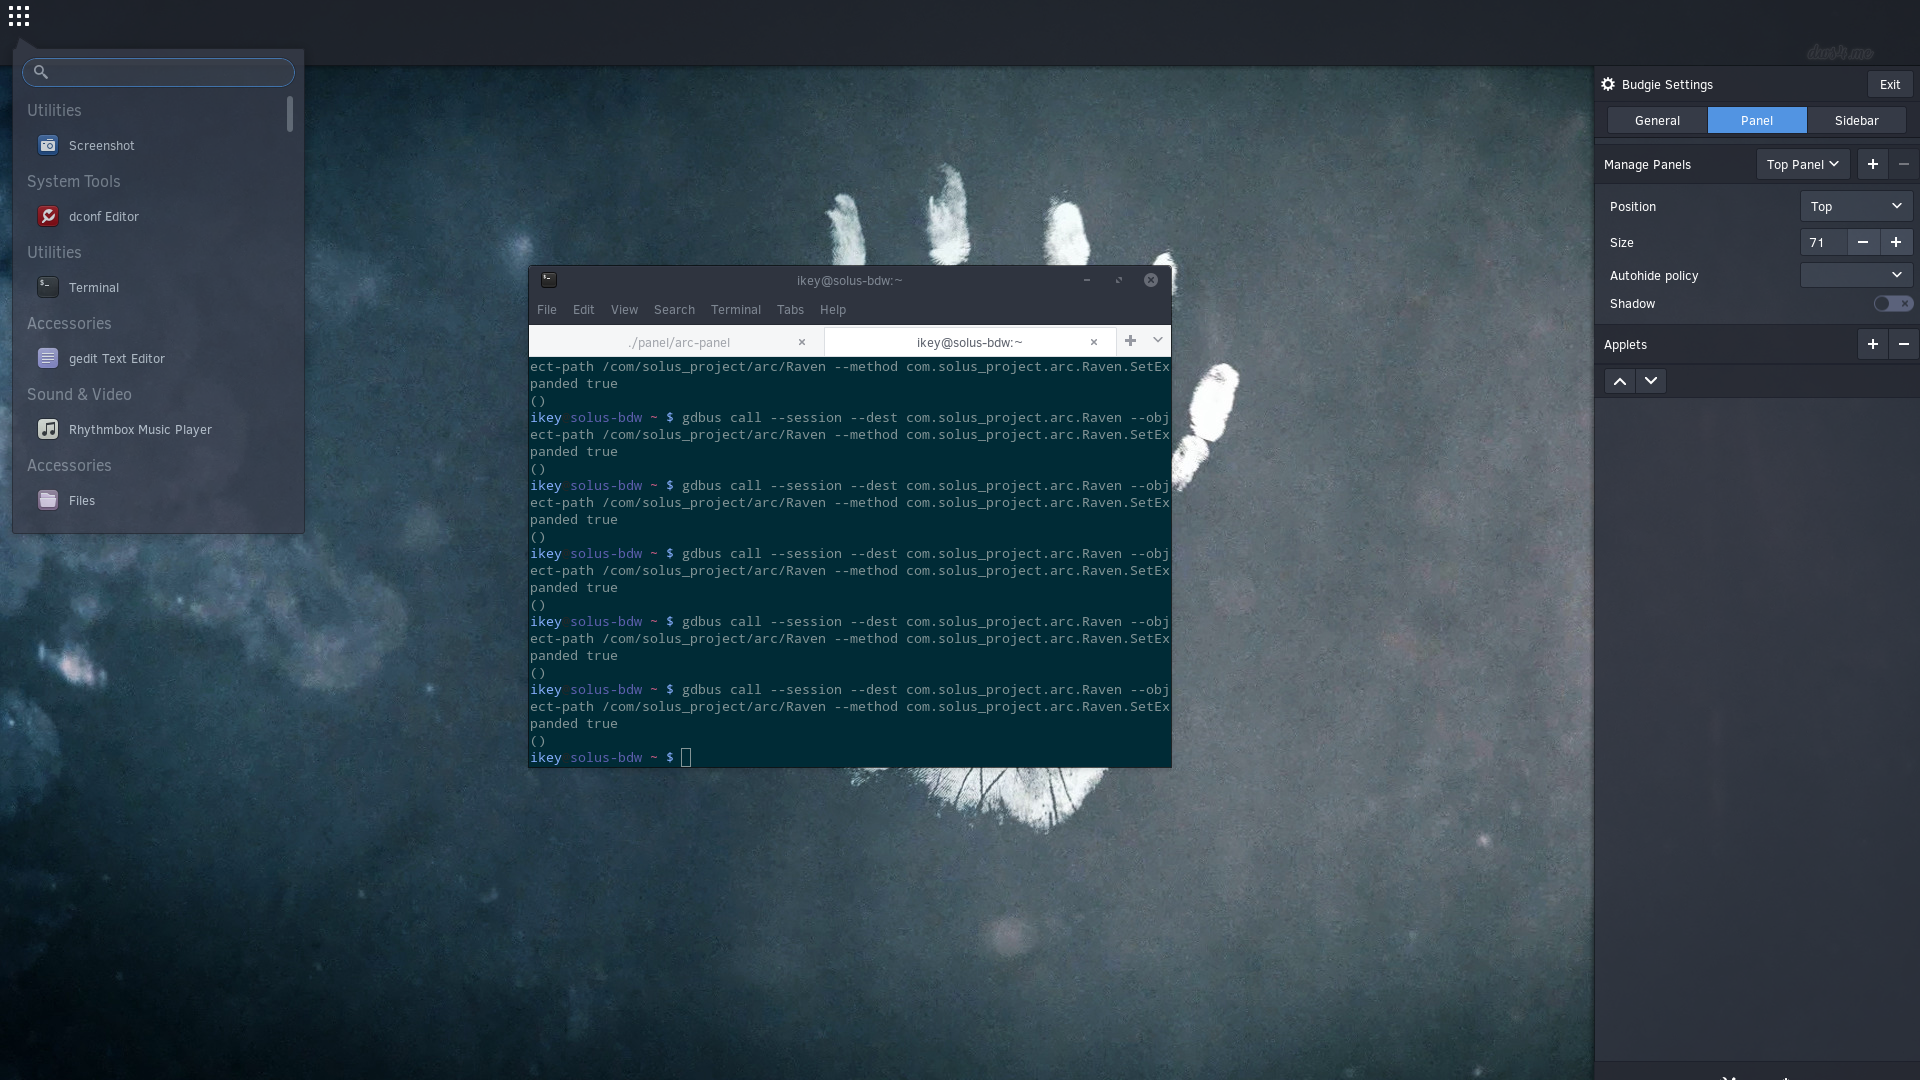
Task: Open the terminal Tabs menu
Action: pyautogui.click(x=790, y=310)
